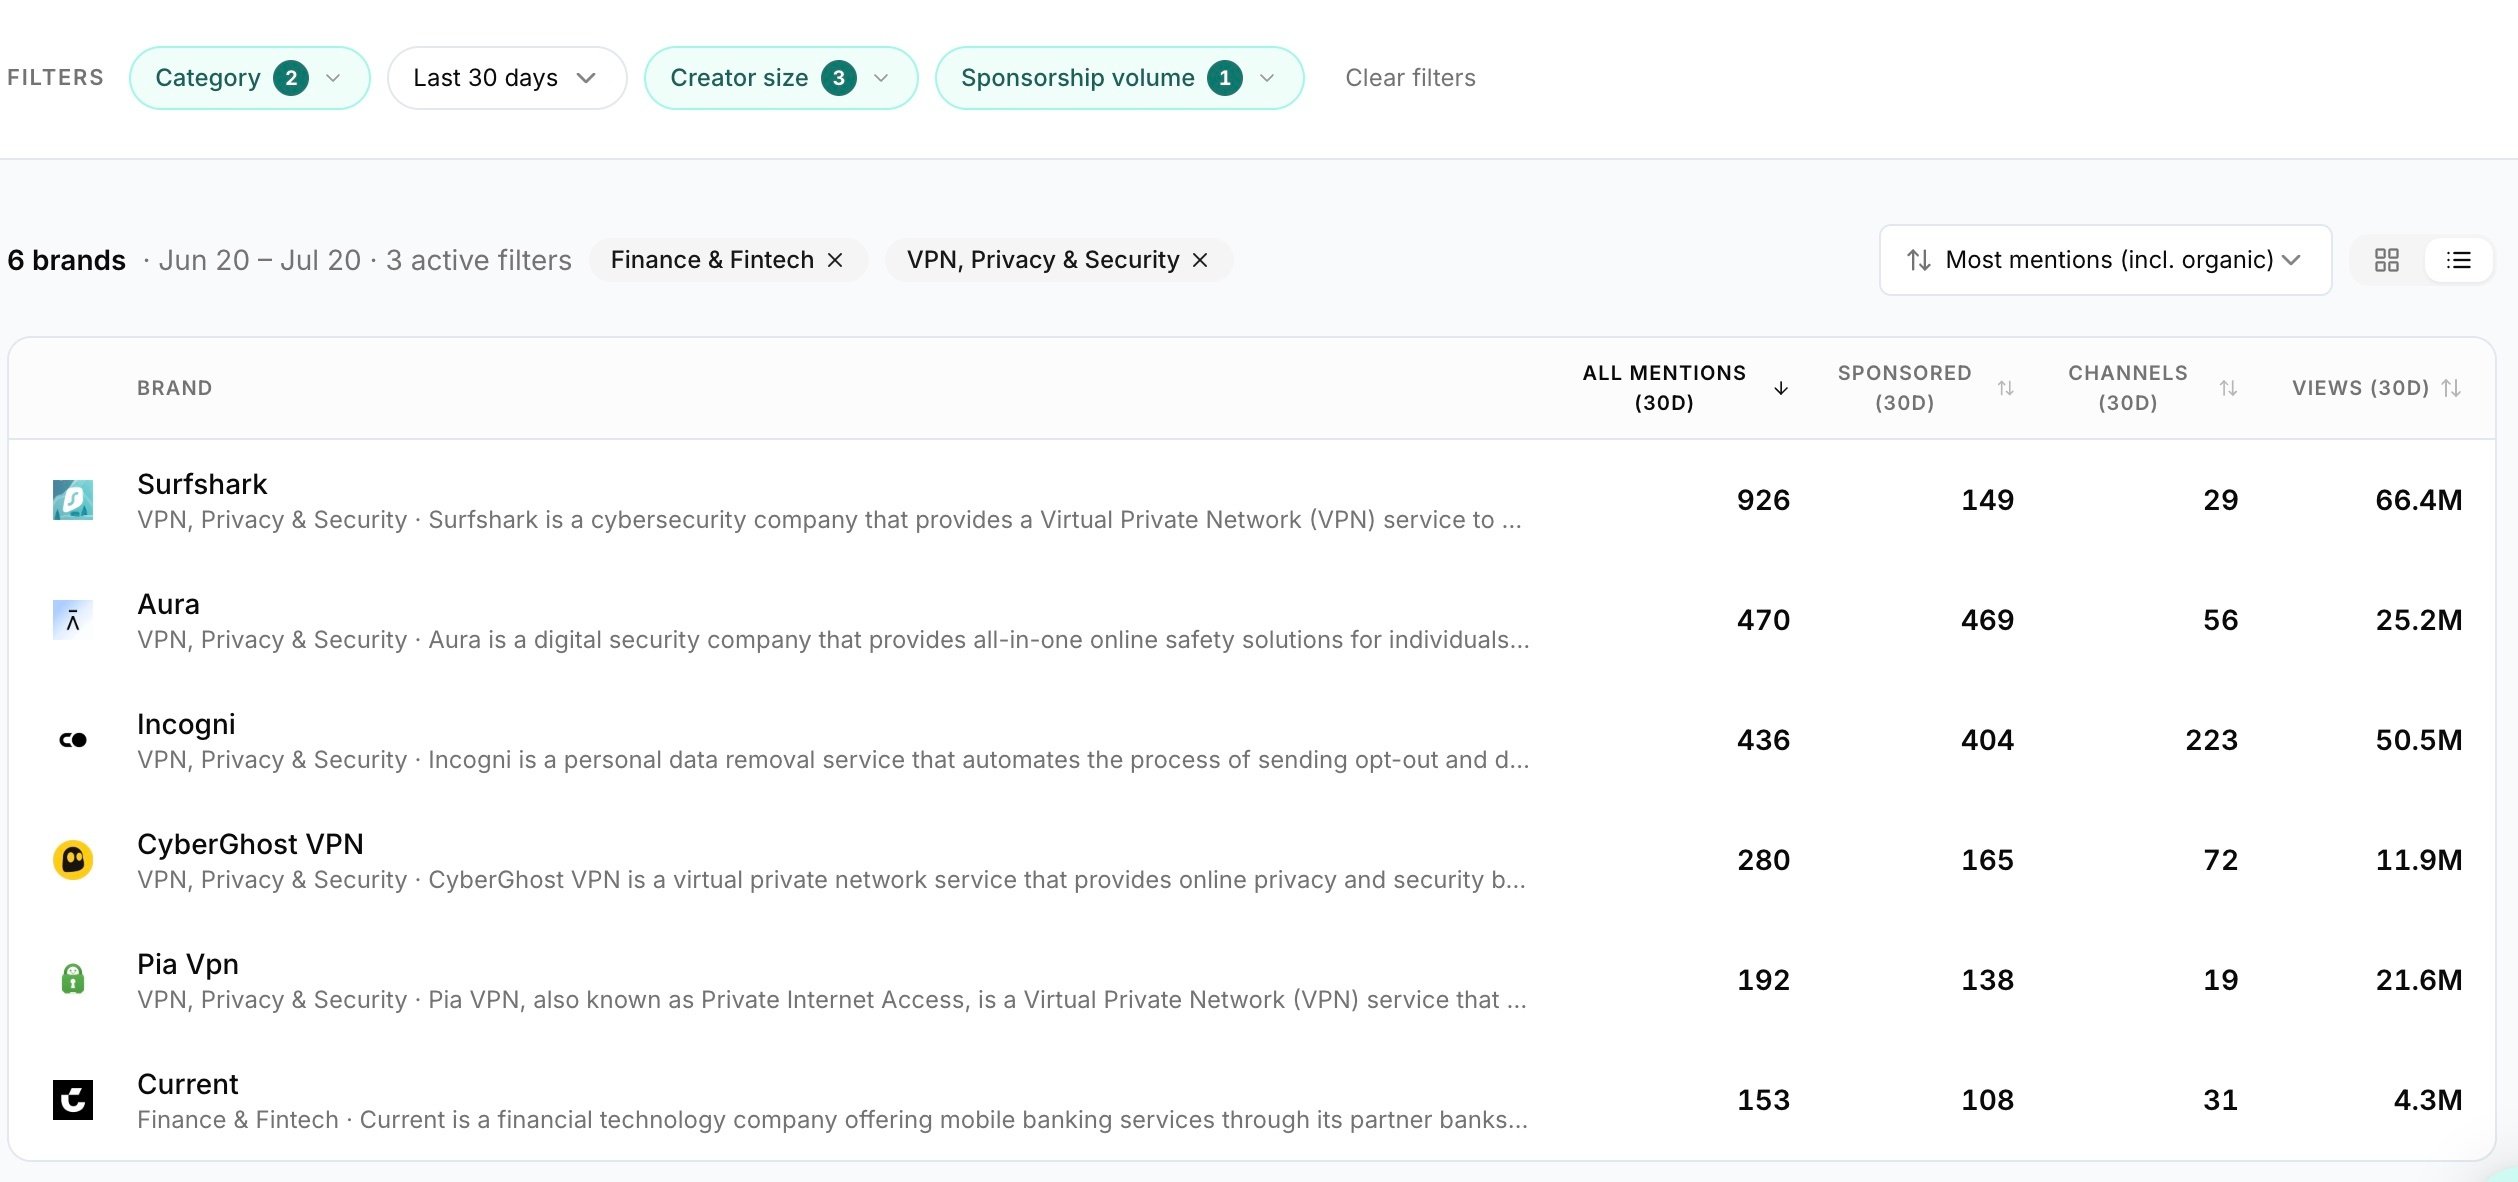This screenshot has height=1182, width=2518.
Task: Click CyberGhost VPN's 11.9M views value
Action: click(2419, 860)
